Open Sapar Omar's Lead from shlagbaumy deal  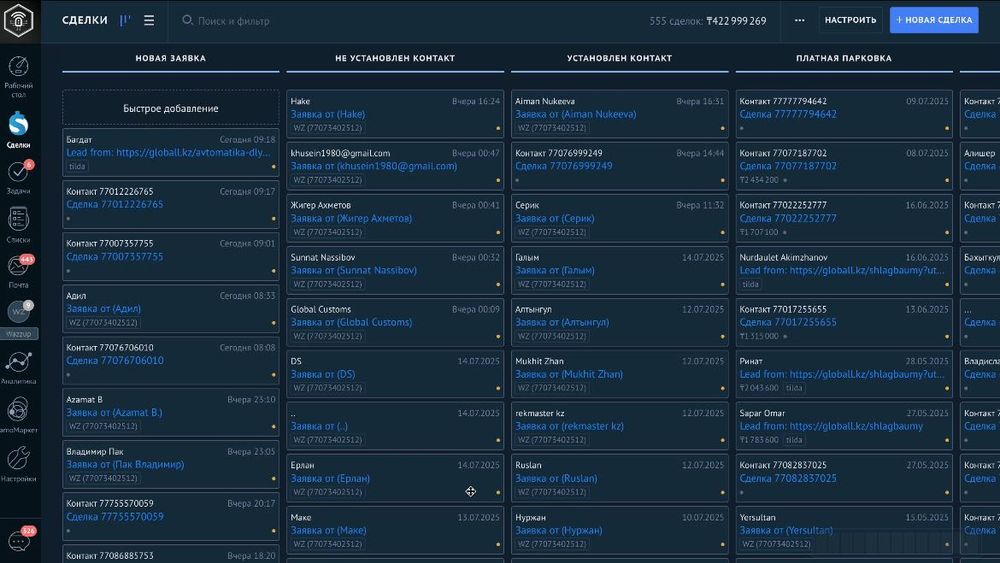tap(831, 426)
